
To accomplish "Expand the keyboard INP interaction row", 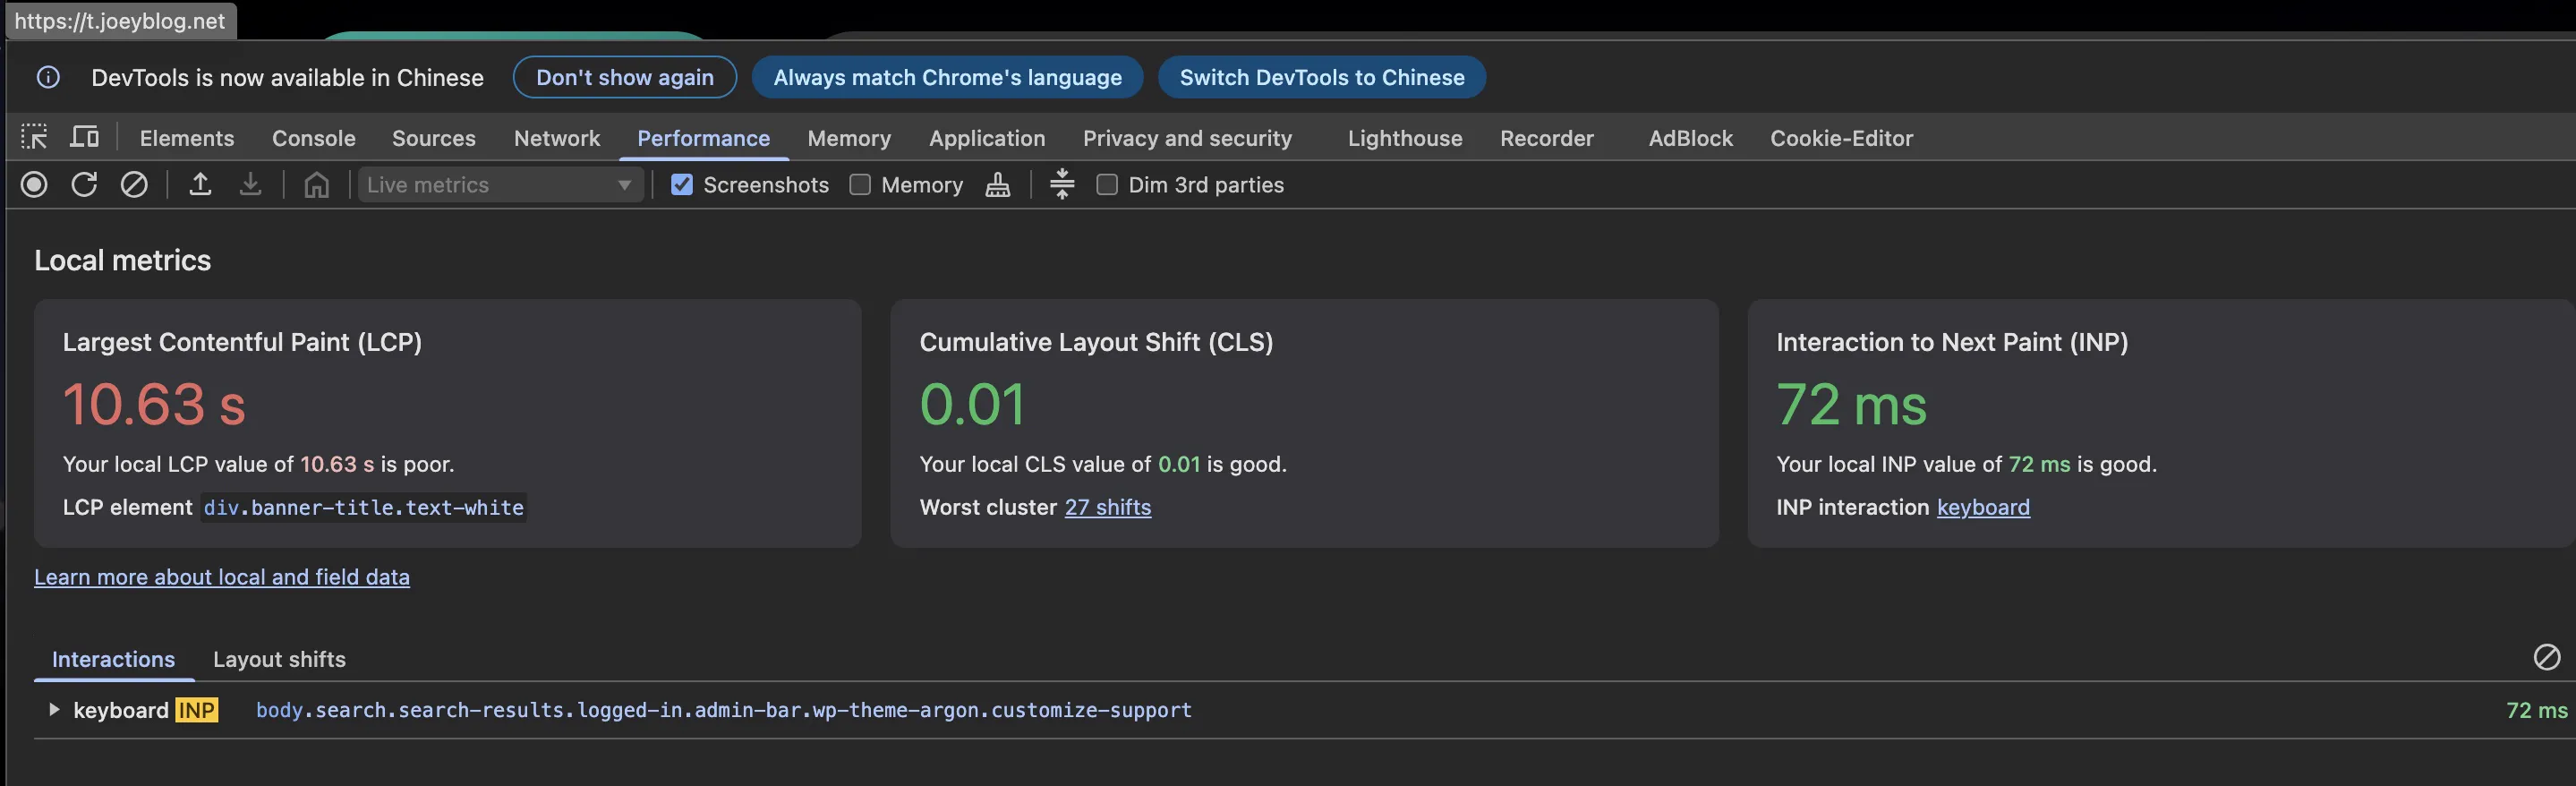I will 54,710.
